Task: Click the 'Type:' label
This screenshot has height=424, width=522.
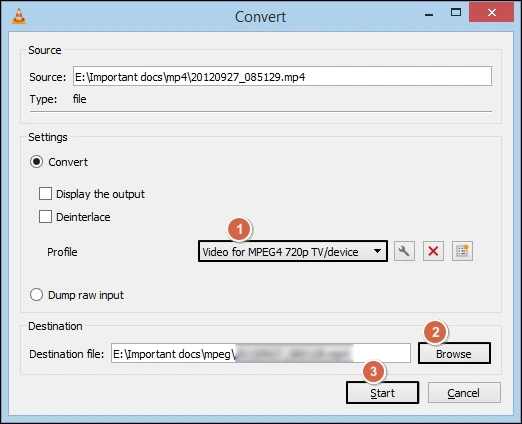Action: coord(43,99)
